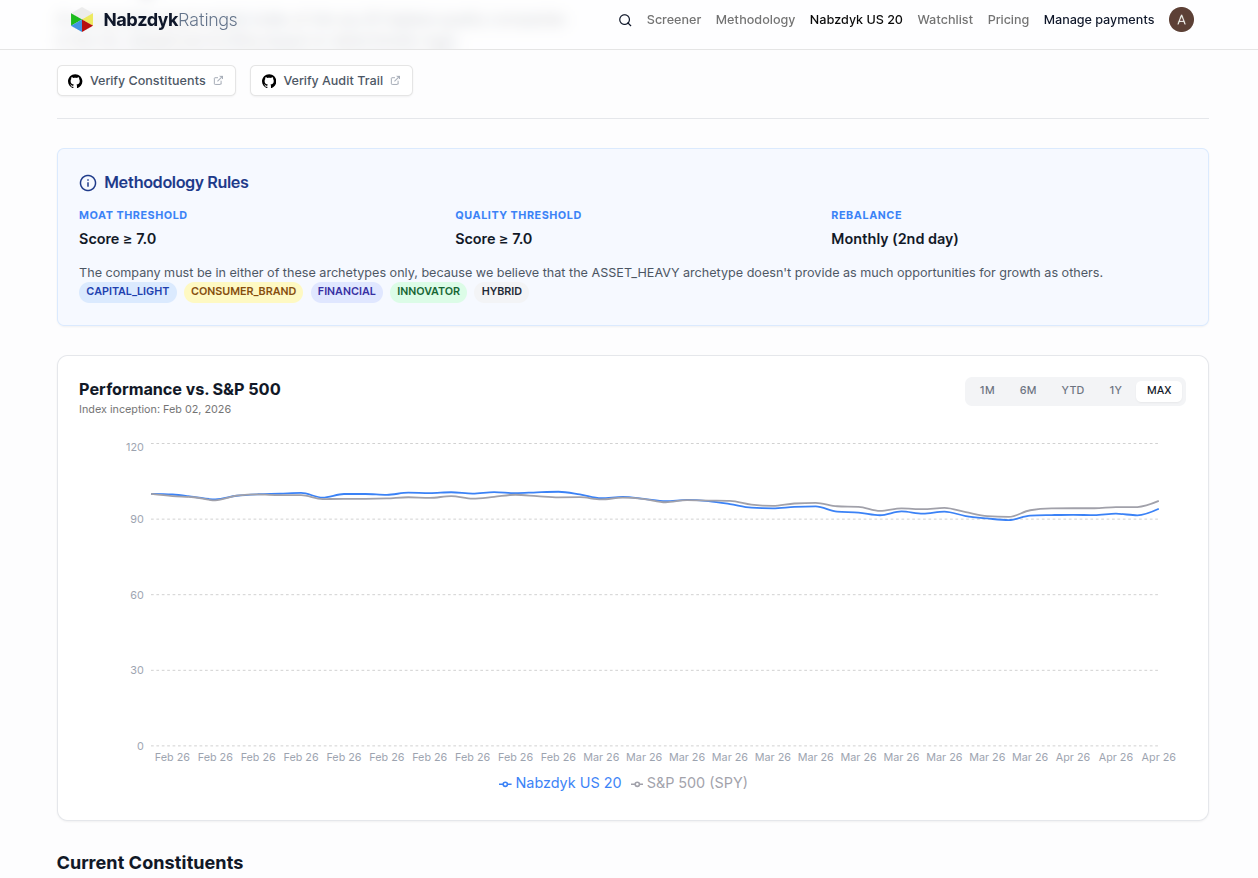Select Nabzdyk US 20 nav item
1258x878 pixels.
(856, 20)
